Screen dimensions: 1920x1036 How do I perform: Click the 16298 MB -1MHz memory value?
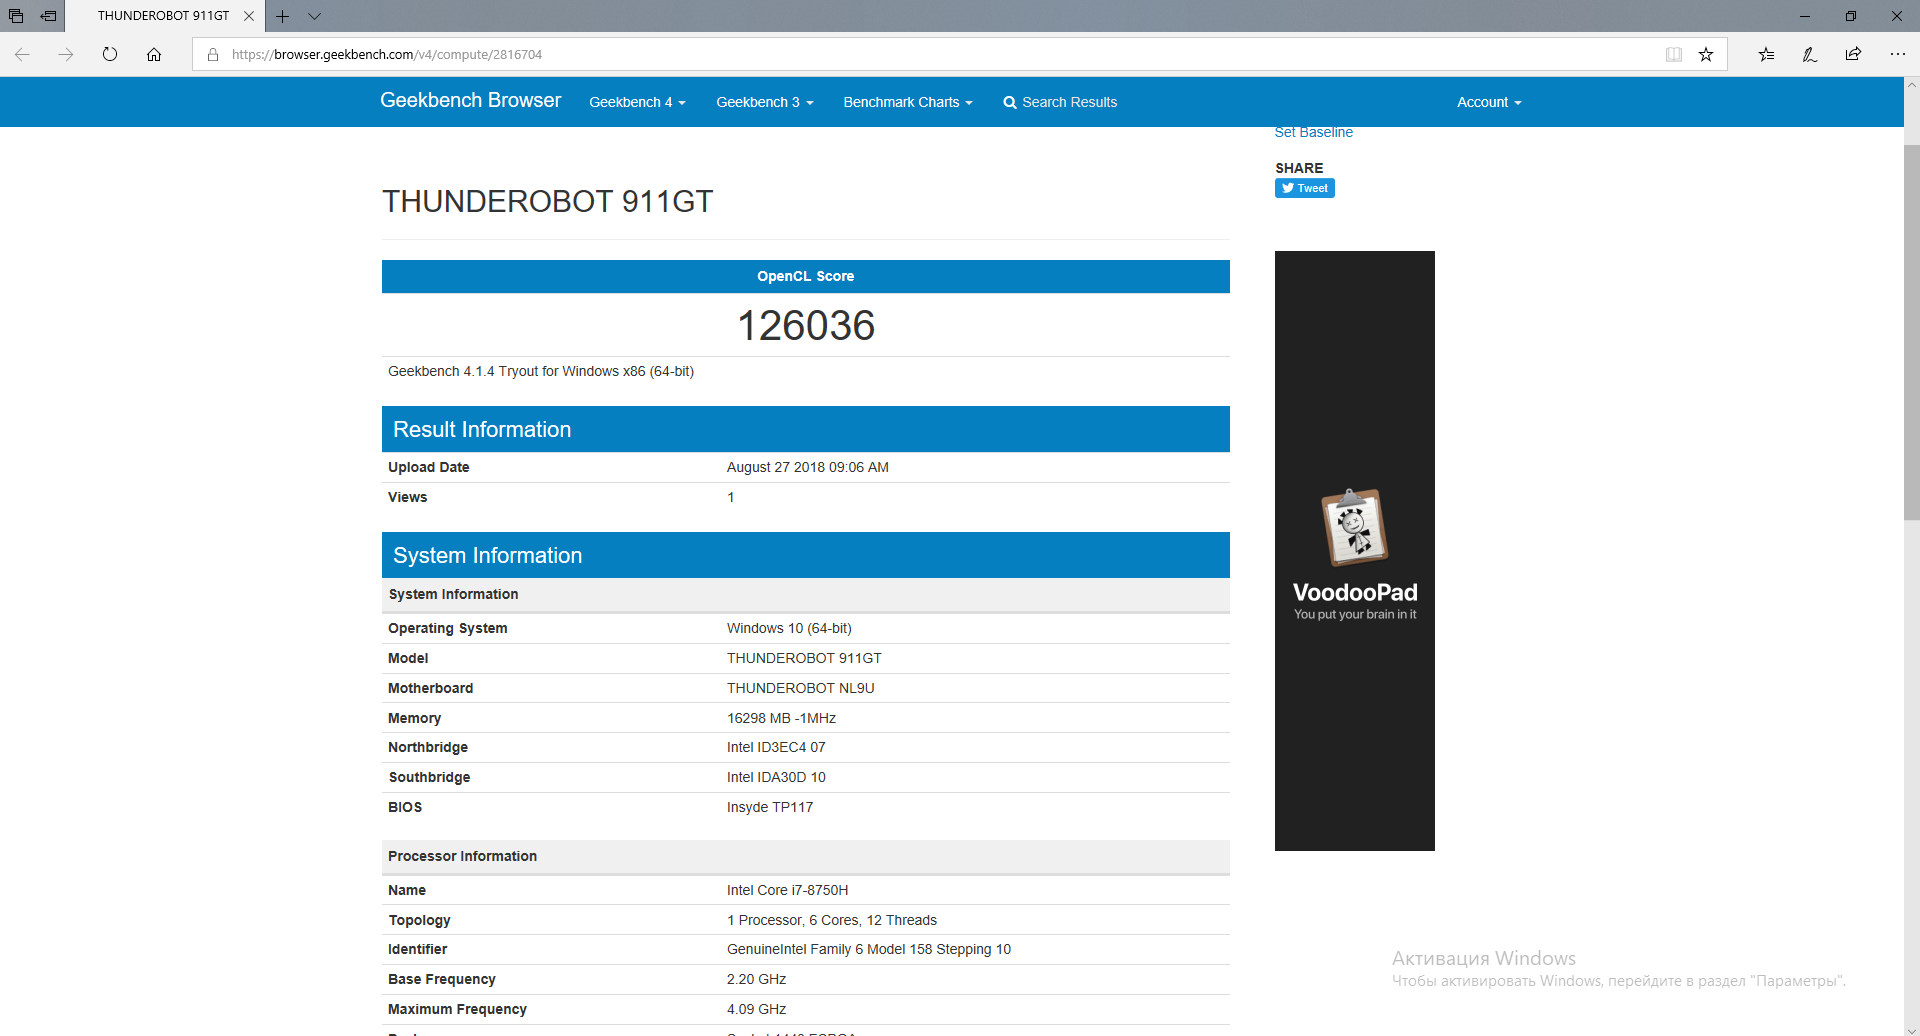781,718
